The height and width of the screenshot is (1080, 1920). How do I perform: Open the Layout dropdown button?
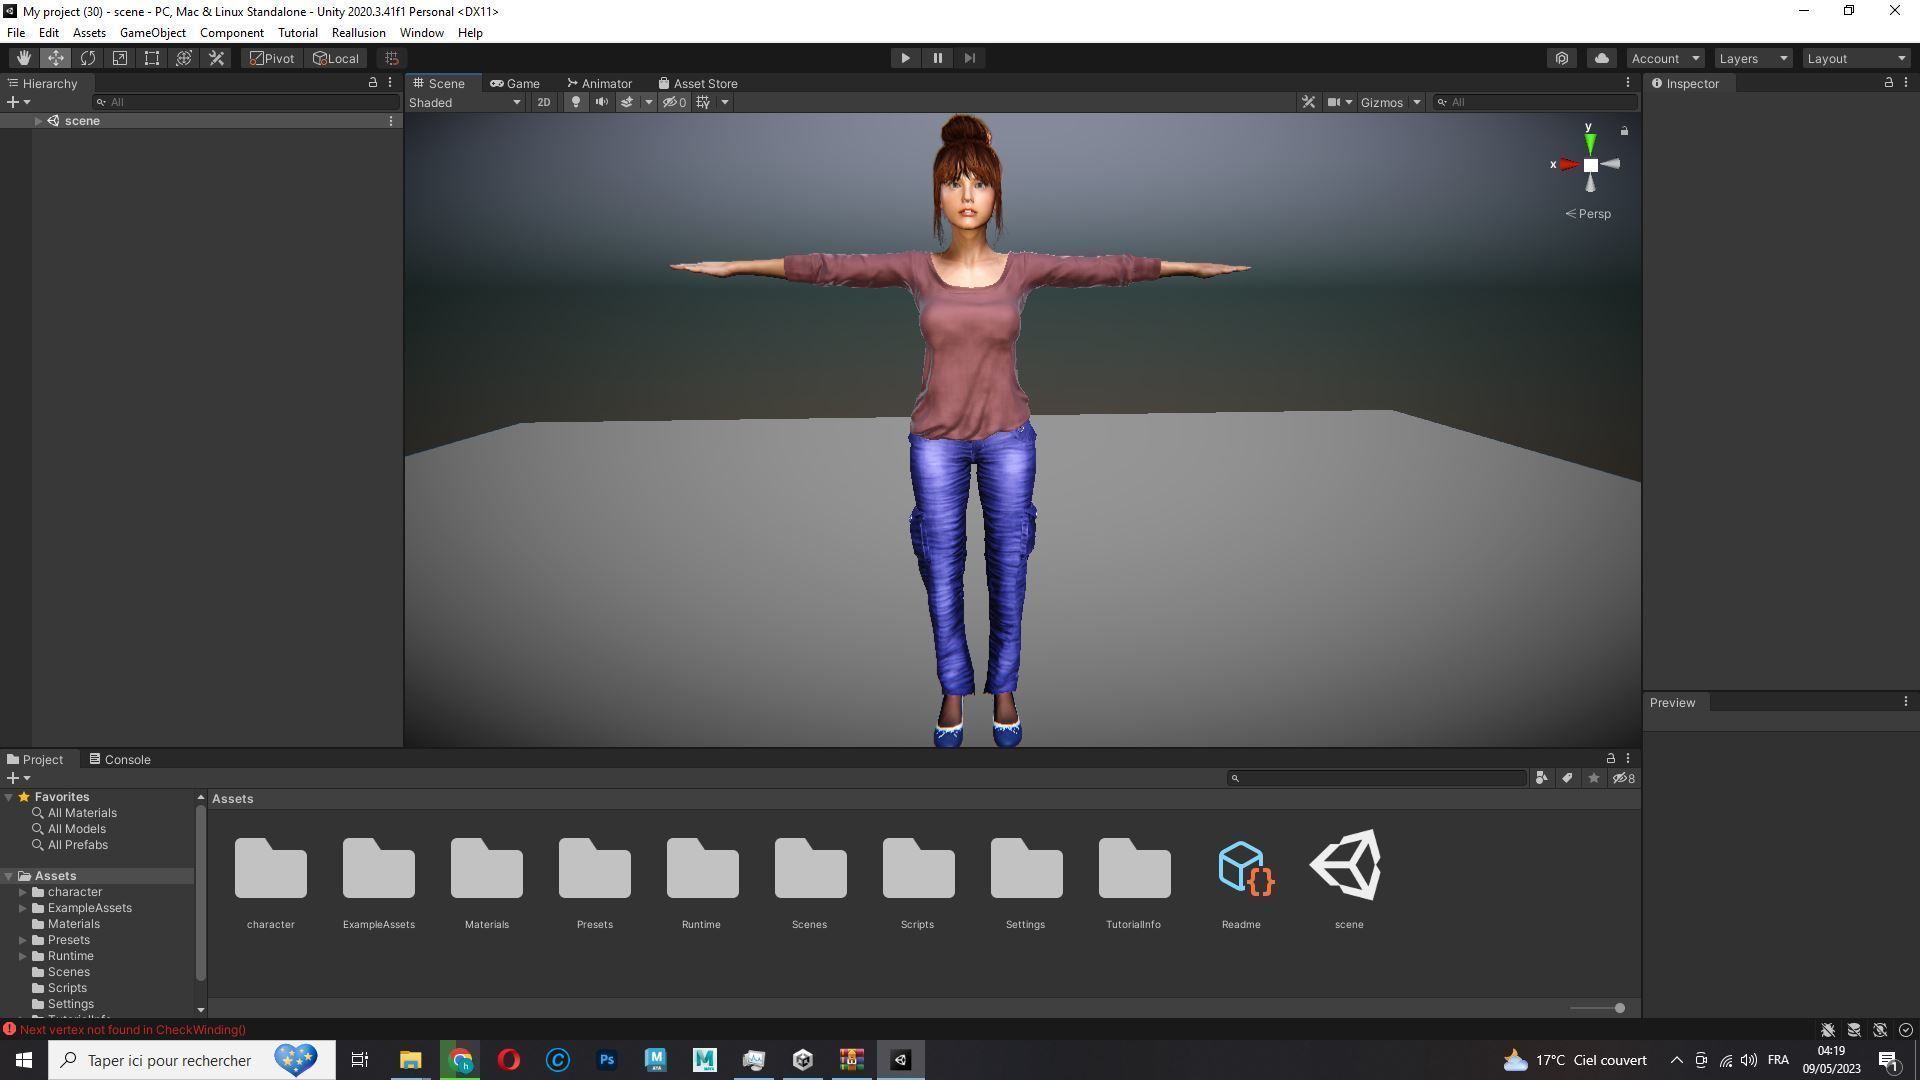point(1856,58)
